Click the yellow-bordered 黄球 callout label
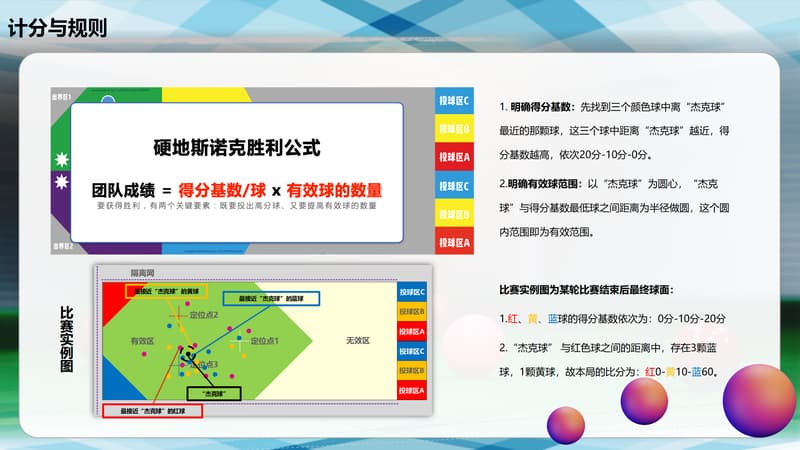This screenshot has height=450, width=800. (165, 291)
